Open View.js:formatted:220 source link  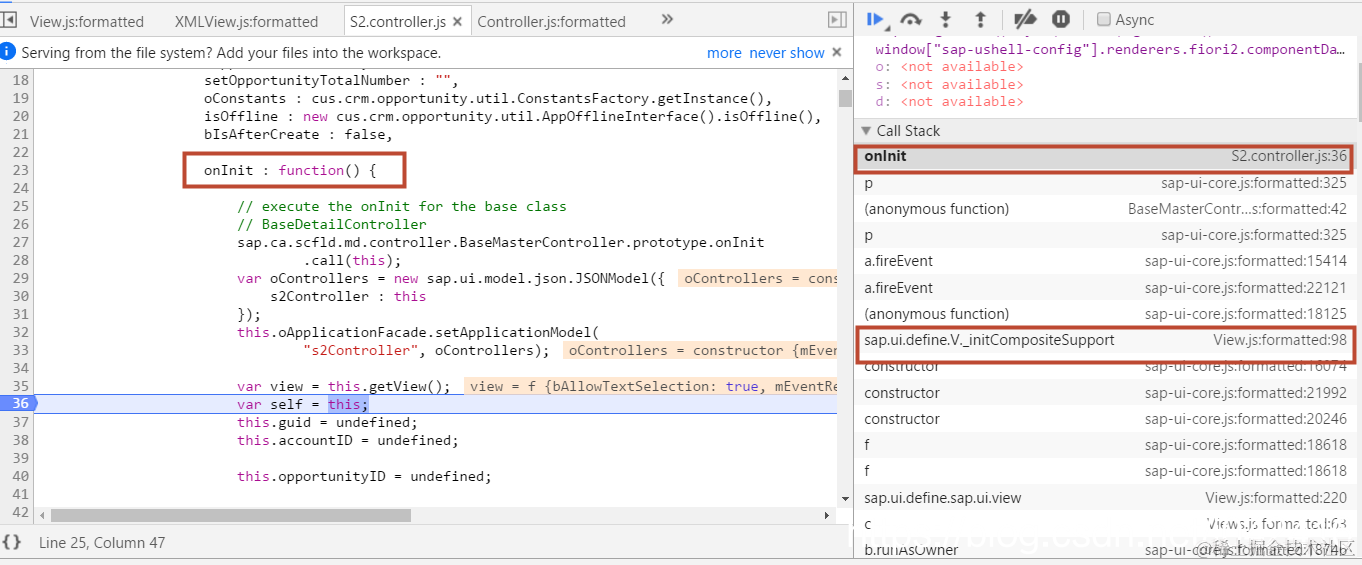1276,498
